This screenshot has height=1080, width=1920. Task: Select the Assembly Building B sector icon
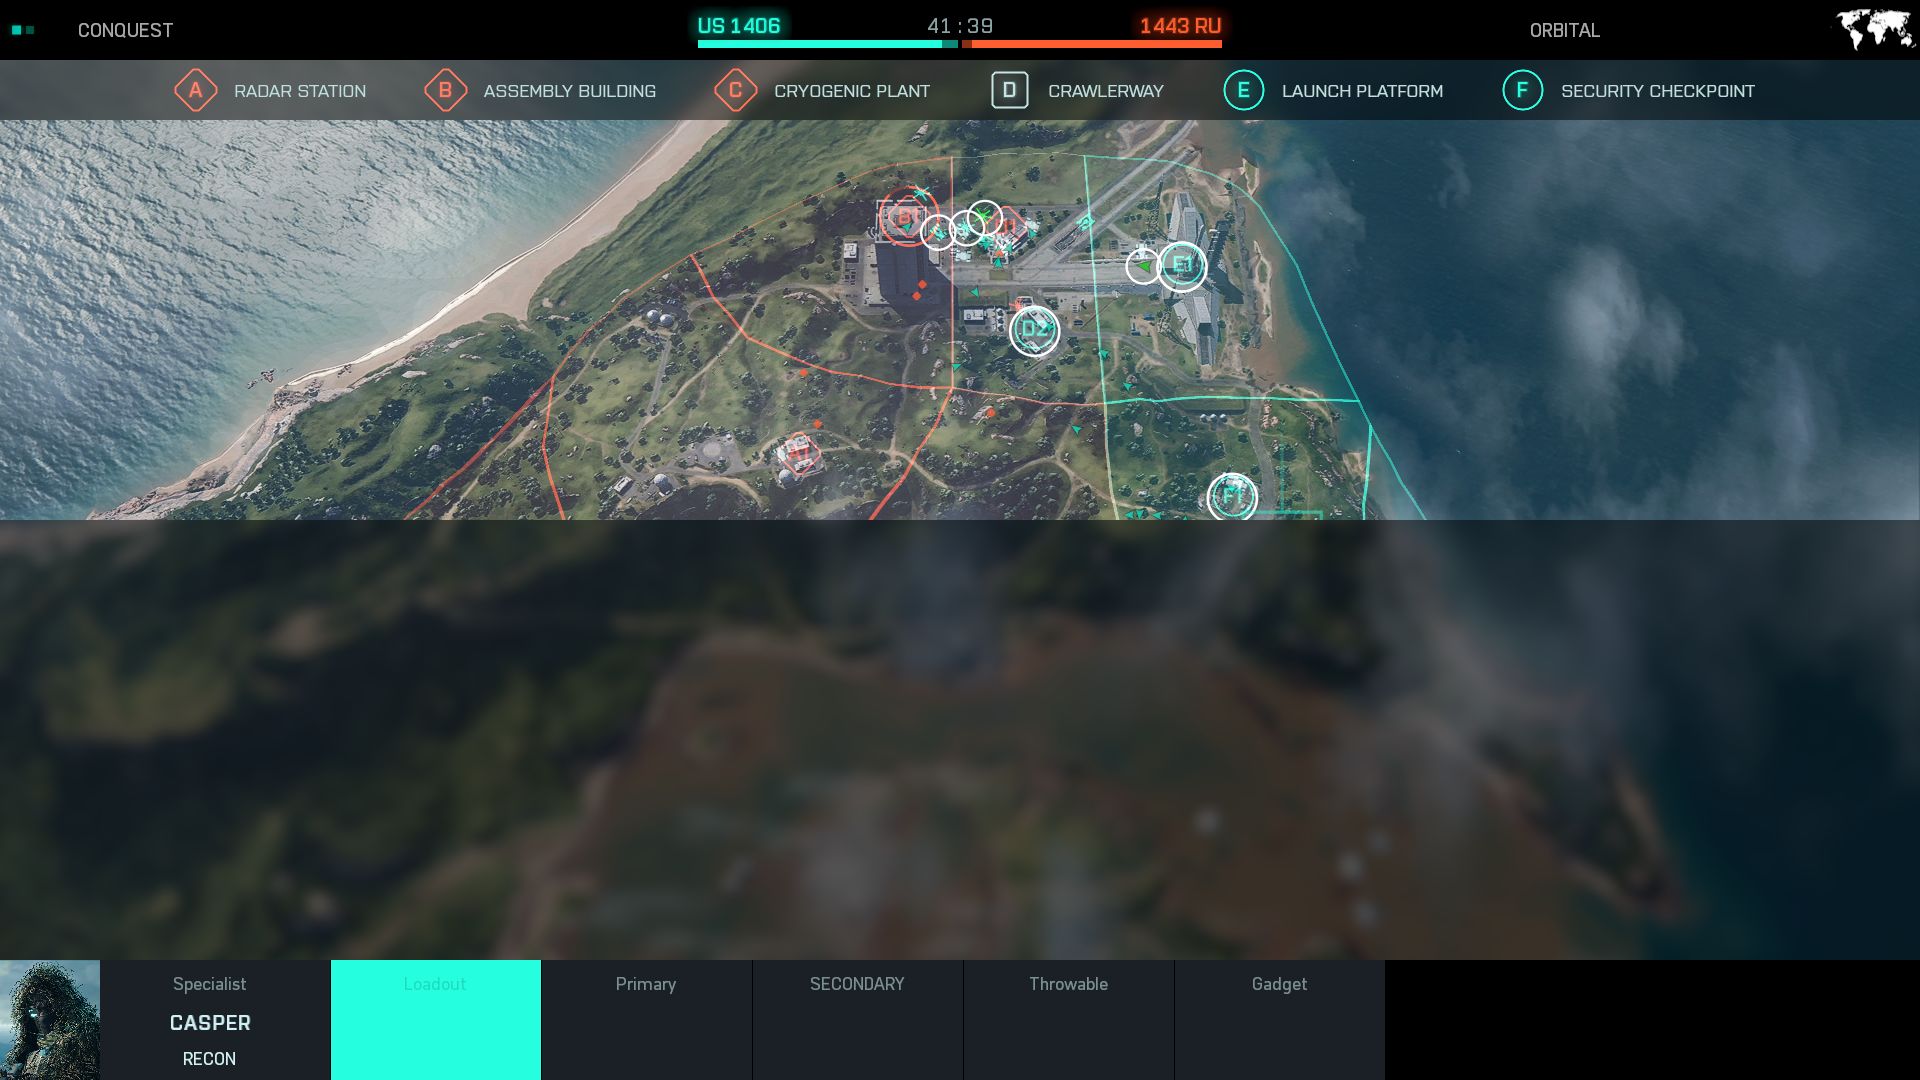(445, 91)
